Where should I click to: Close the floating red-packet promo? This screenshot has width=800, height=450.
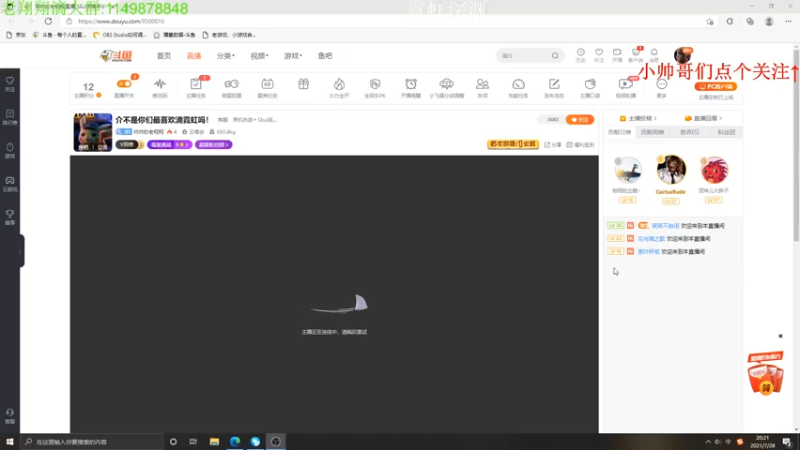coord(780,336)
